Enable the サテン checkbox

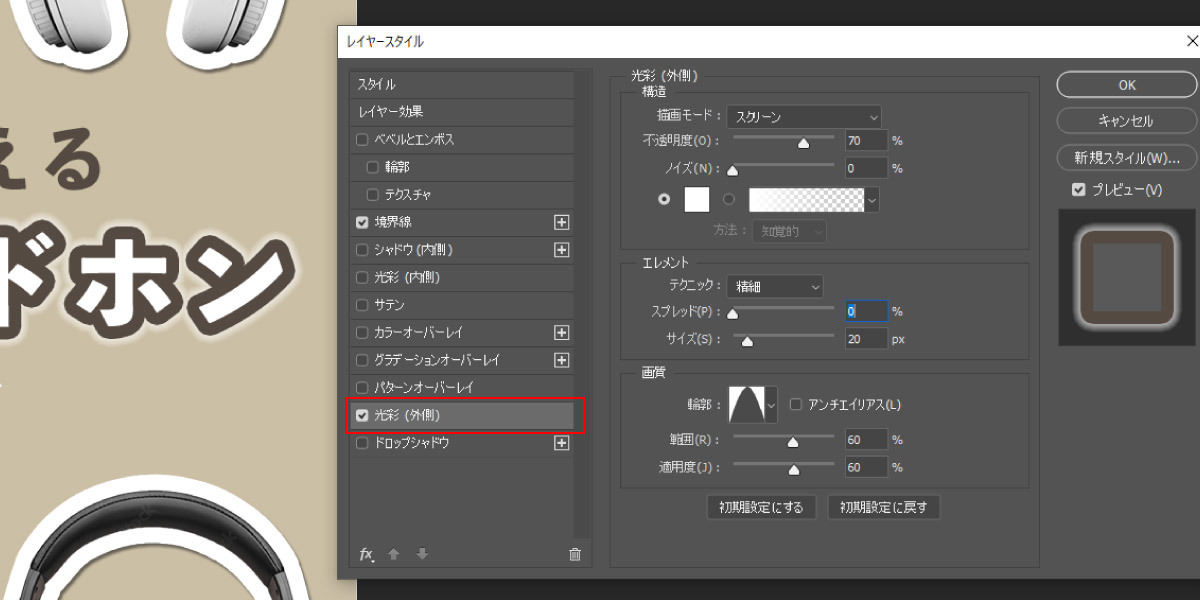(362, 304)
